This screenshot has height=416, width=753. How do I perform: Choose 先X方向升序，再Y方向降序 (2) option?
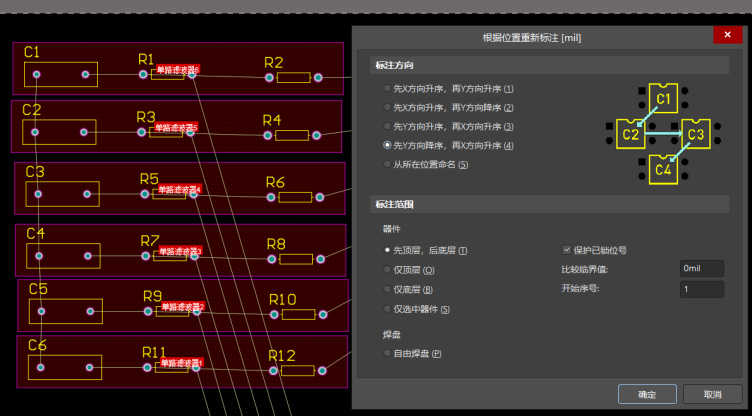click(x=388, y=108)
